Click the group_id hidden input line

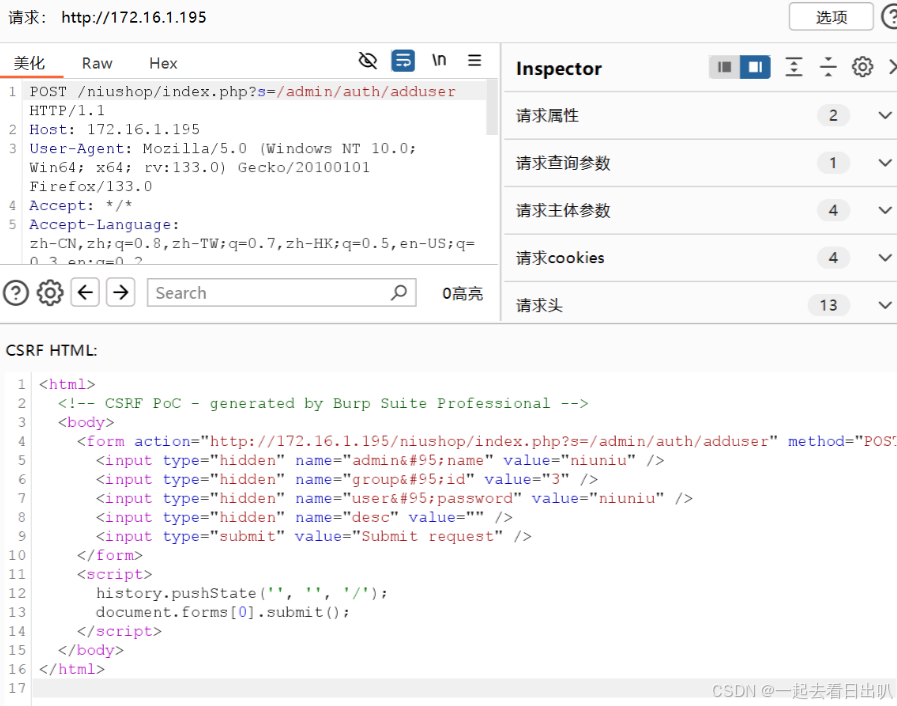pyautogui.click(x=347, y=479)
